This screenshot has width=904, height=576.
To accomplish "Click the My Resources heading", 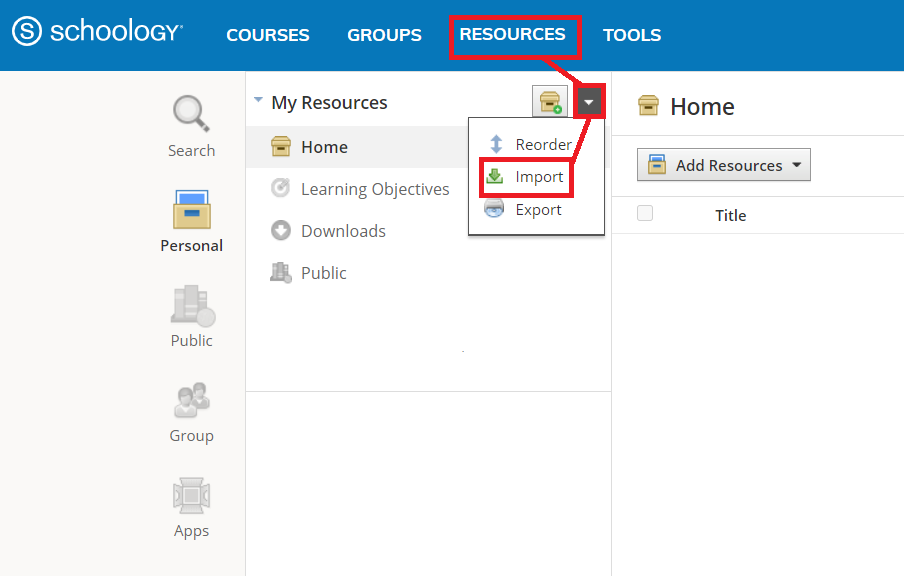I will click(329, 103).
